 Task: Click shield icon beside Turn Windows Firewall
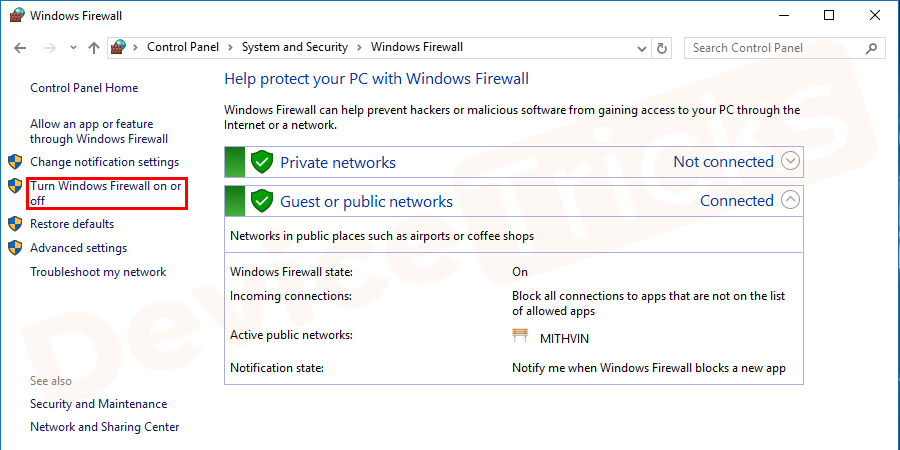click(x=15, y=185)
